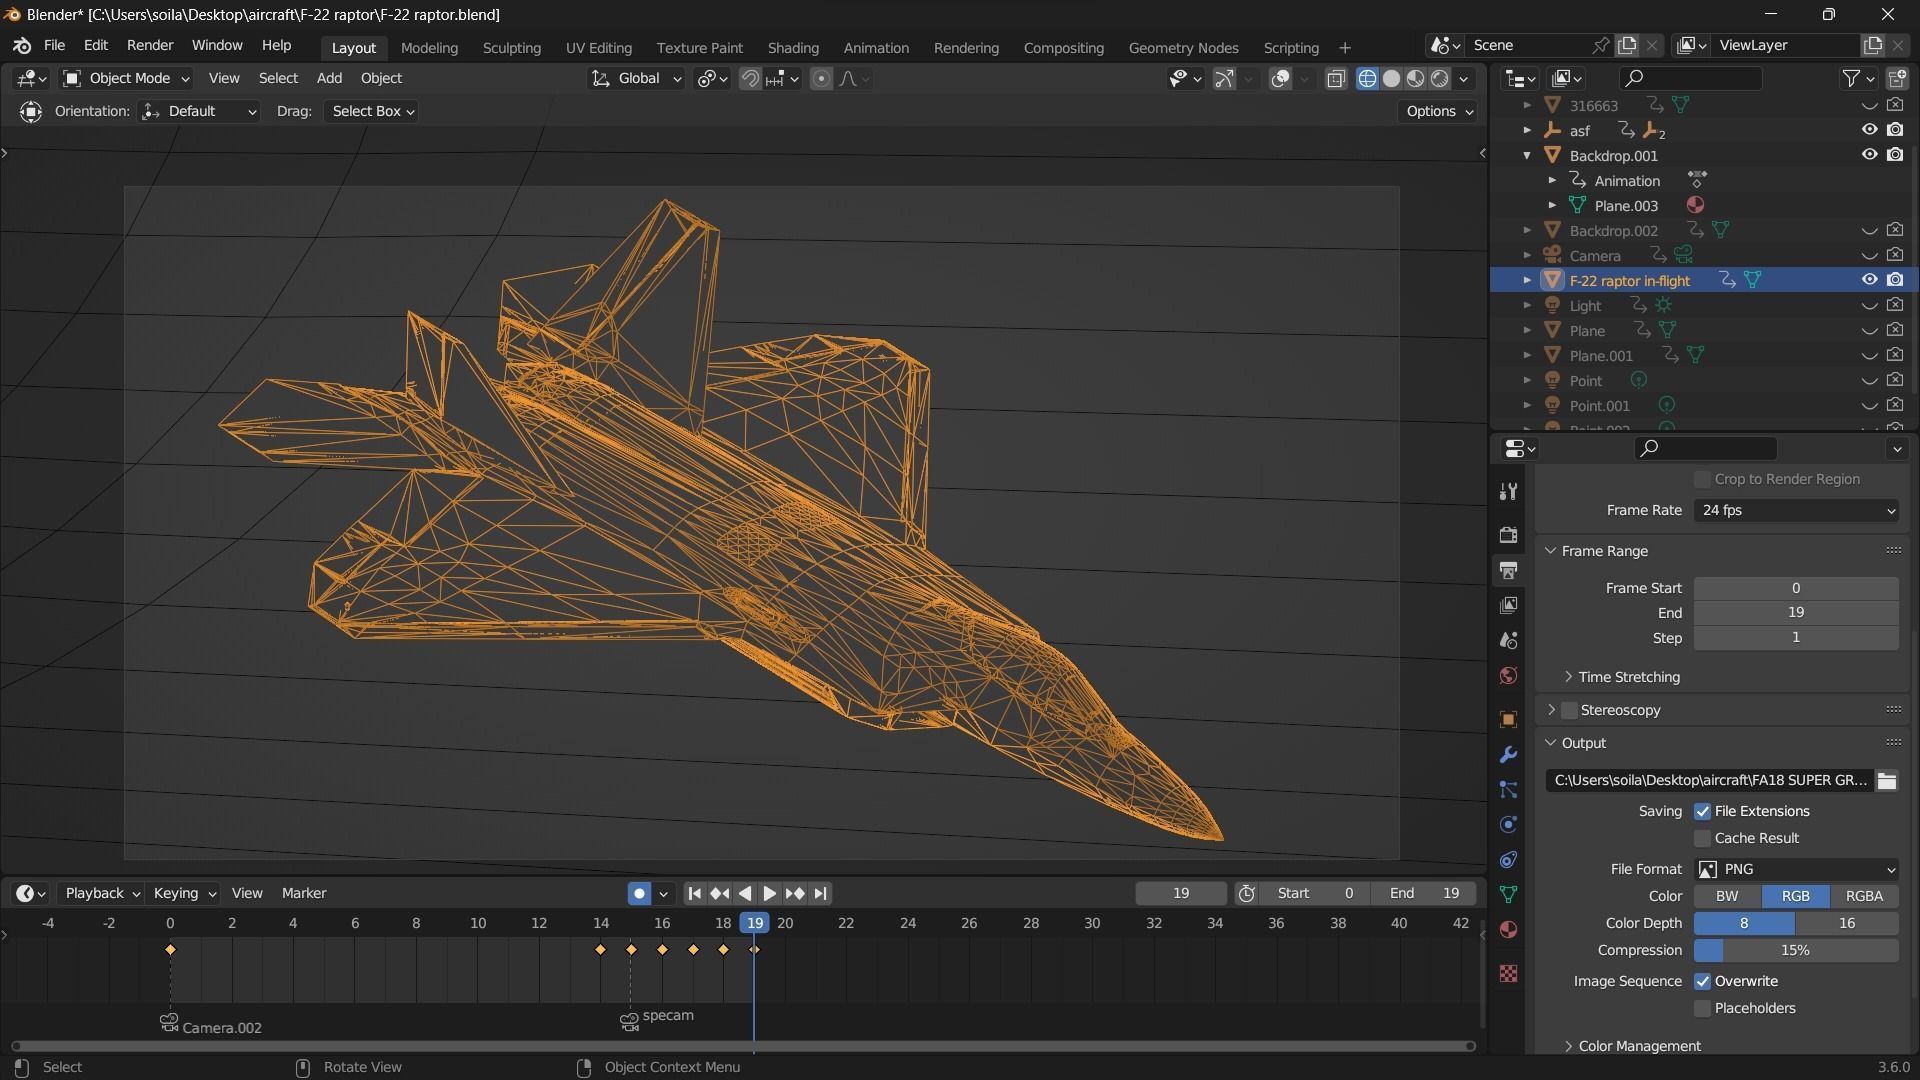Open the View Layer properties tab
Viewport: 1920px width, 1080px height.
point(1508,605)
